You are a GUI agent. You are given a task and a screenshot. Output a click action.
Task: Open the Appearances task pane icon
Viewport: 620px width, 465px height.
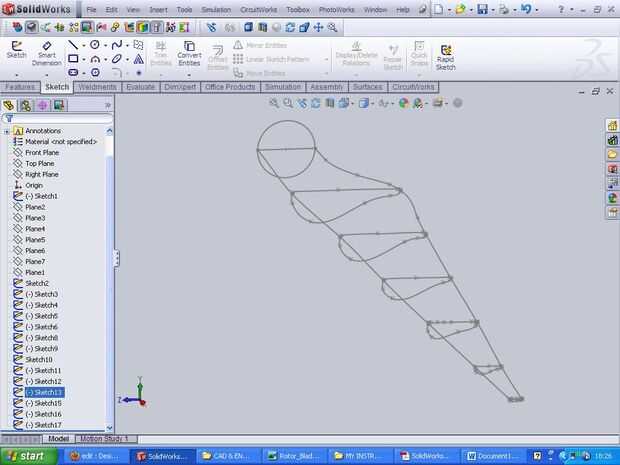612,198
